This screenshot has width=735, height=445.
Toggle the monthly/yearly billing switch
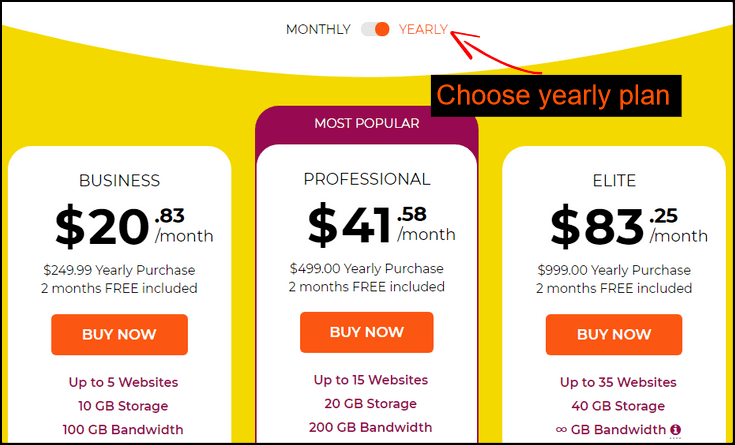(x=375, y=29)
